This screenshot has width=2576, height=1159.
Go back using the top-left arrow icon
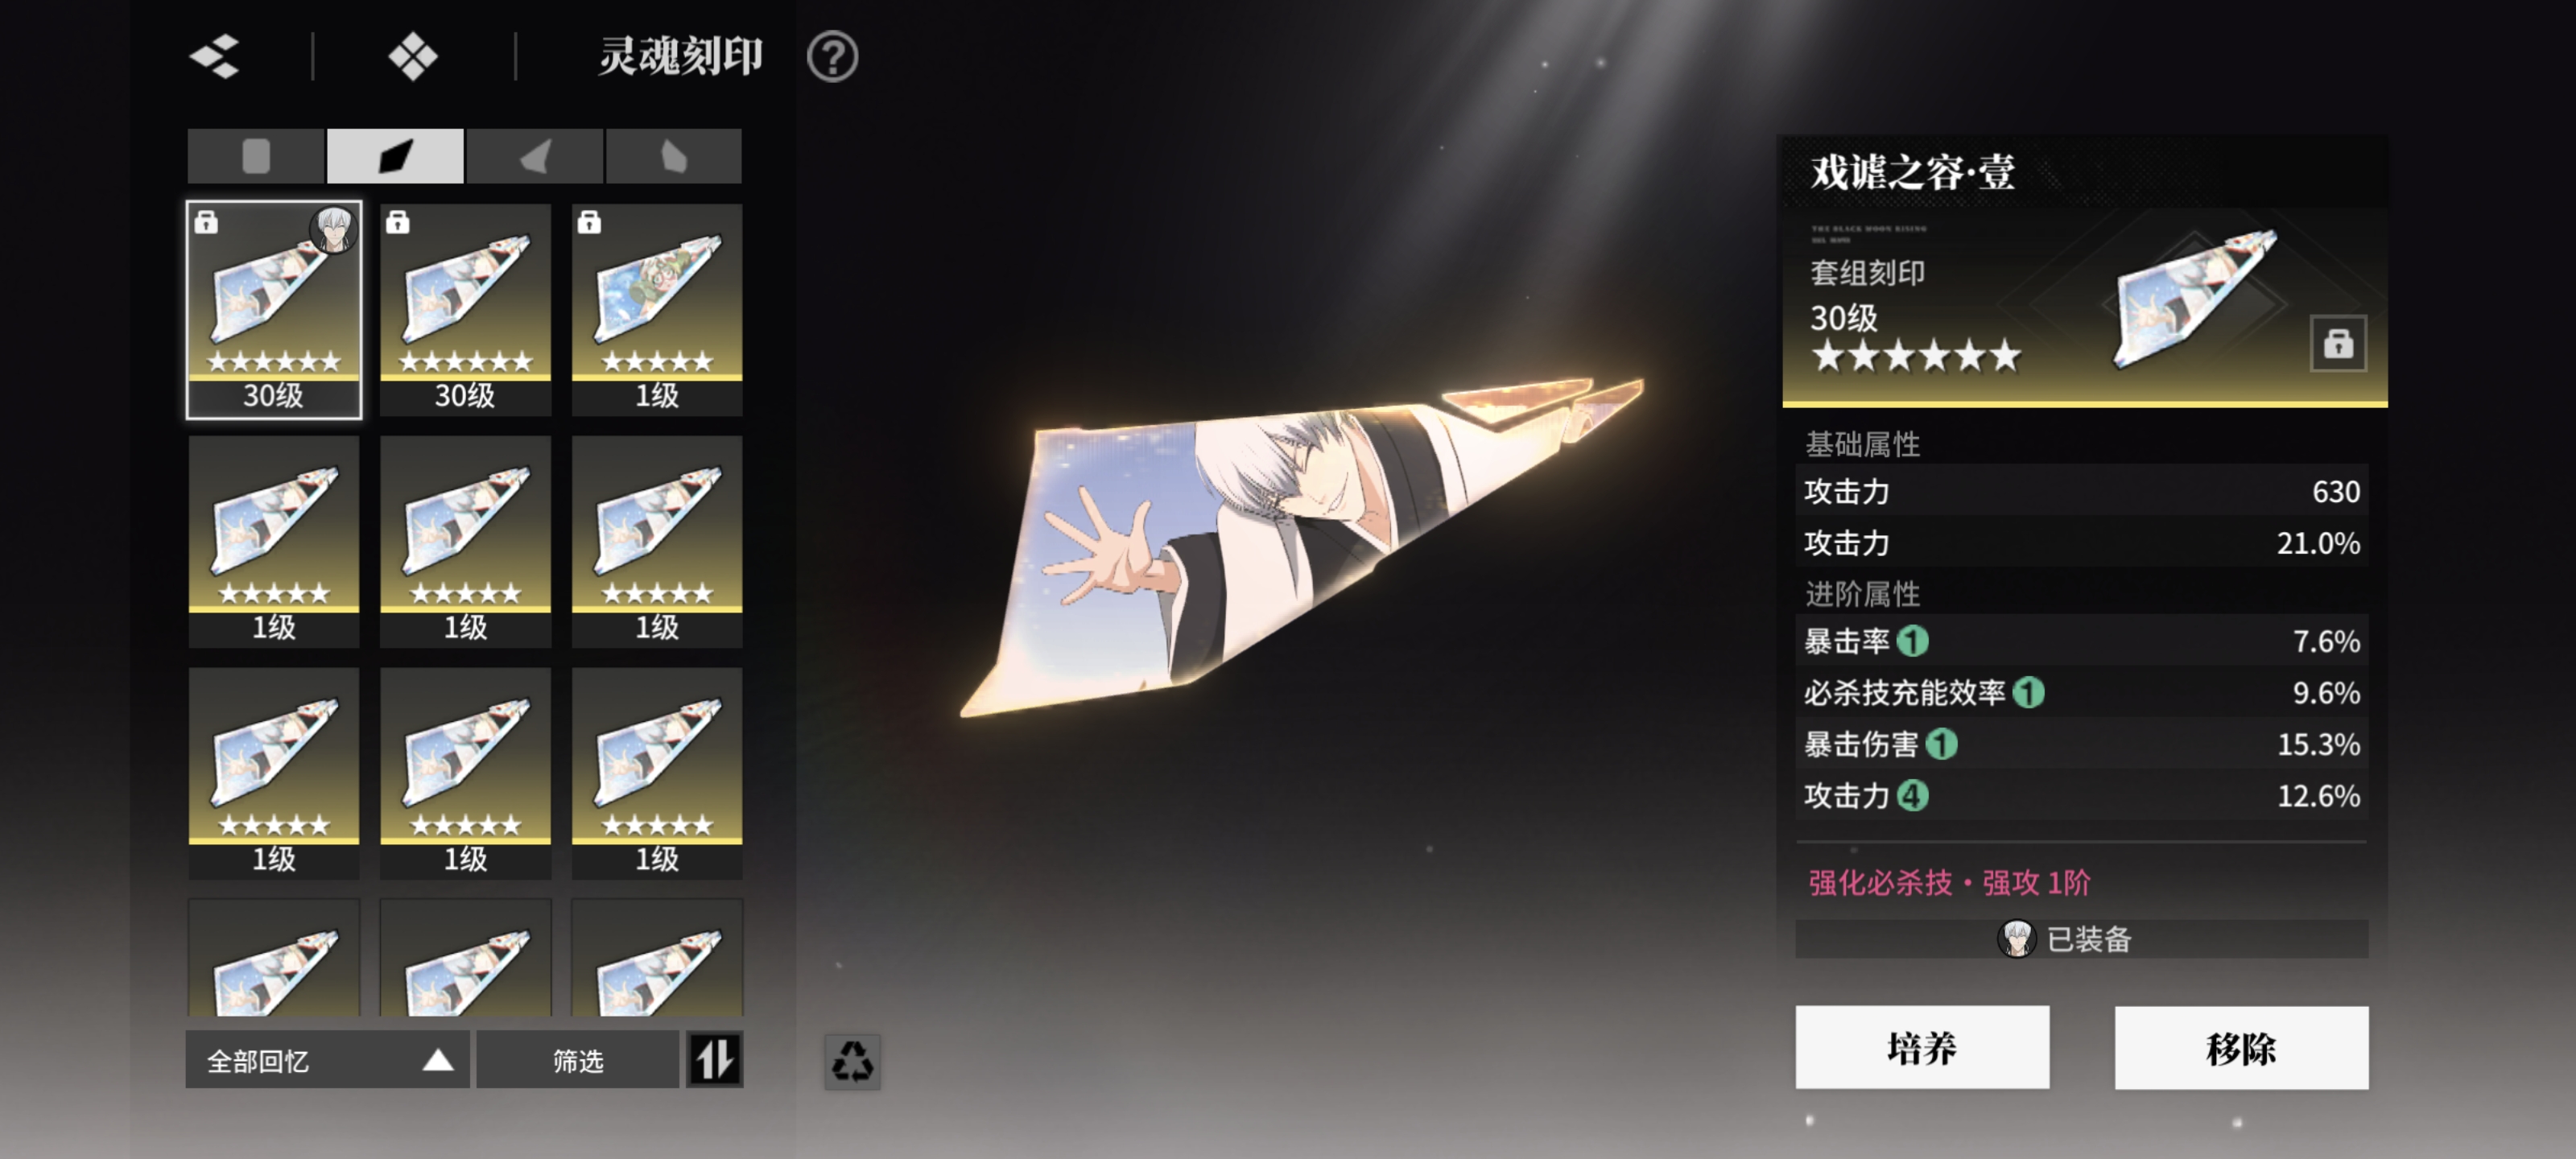(216, 56)
